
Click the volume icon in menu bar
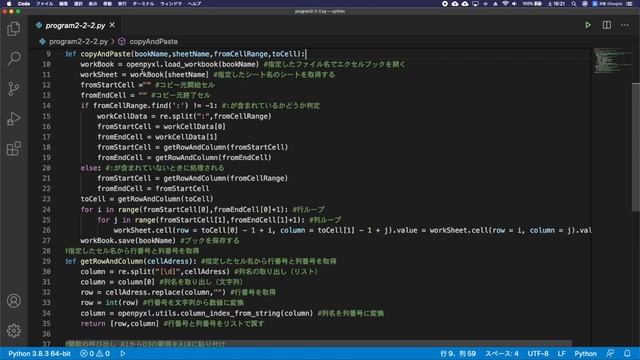tap(514, 4)
